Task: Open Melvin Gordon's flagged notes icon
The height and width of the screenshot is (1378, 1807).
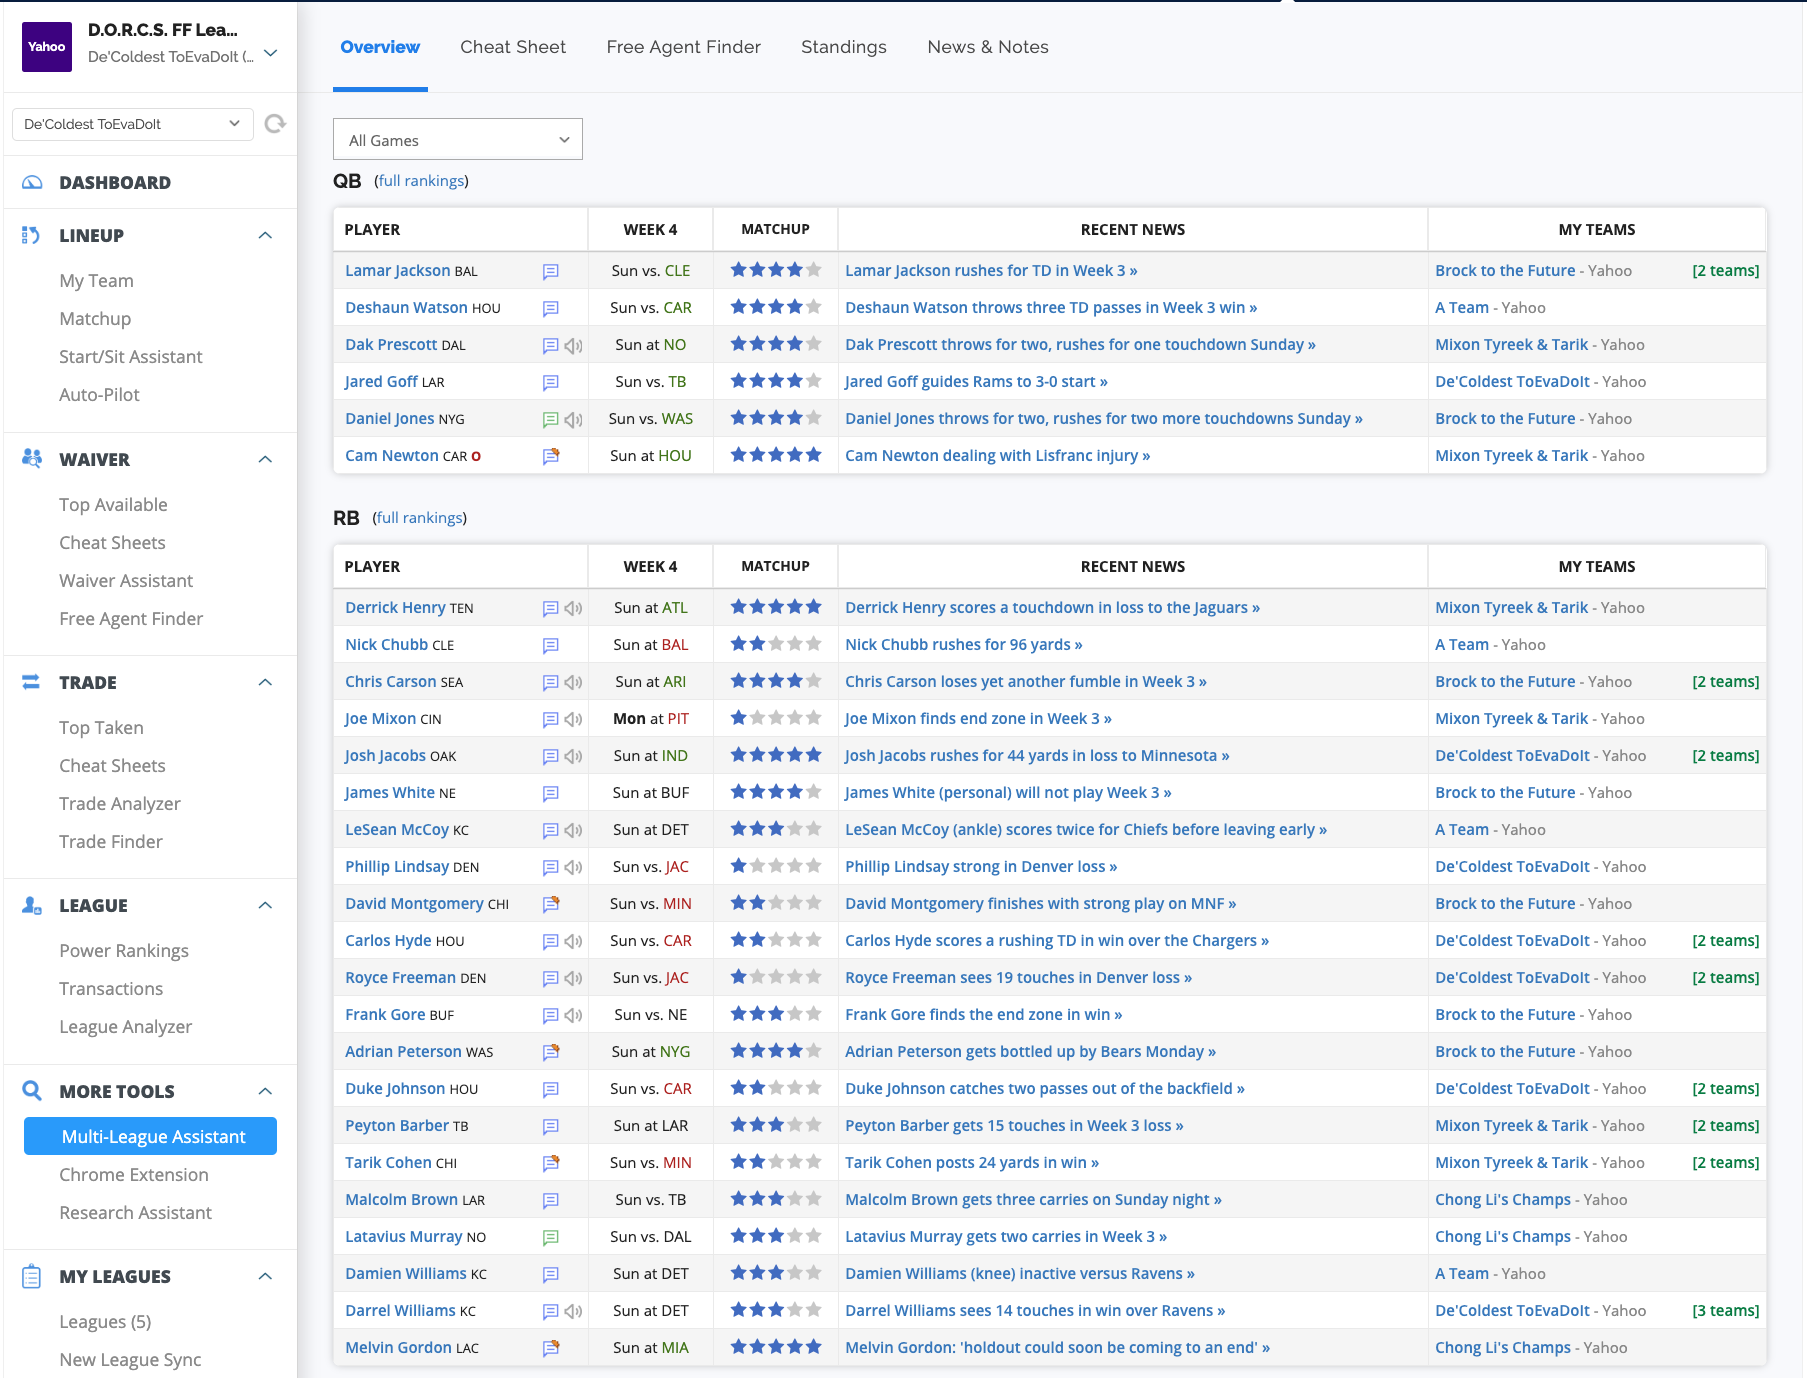Action: click(x=551, y=1348)
